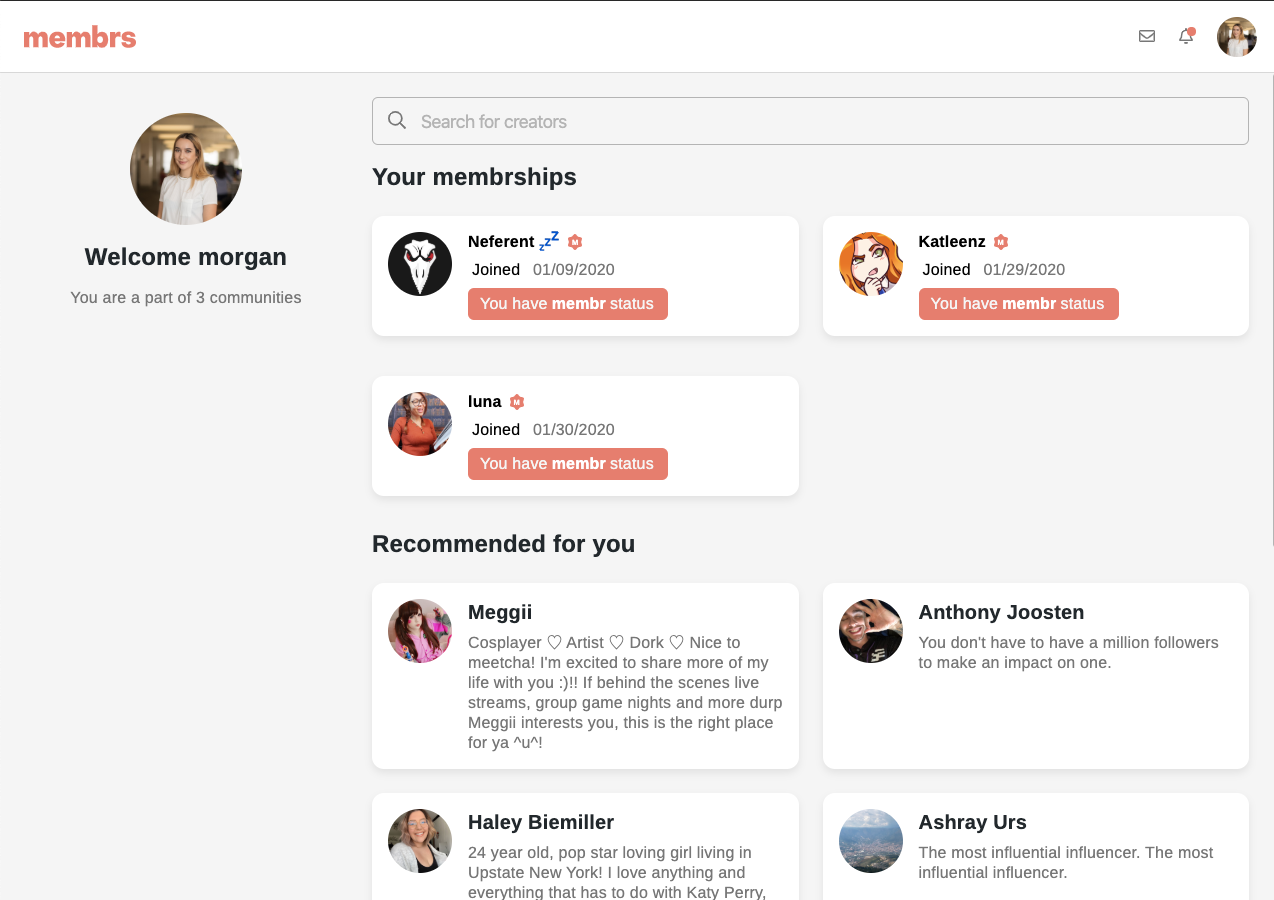The width and height of the screenshot is (1274, 900).
Task: Open the profile avatar in top bar
Action: [1237, 37]
